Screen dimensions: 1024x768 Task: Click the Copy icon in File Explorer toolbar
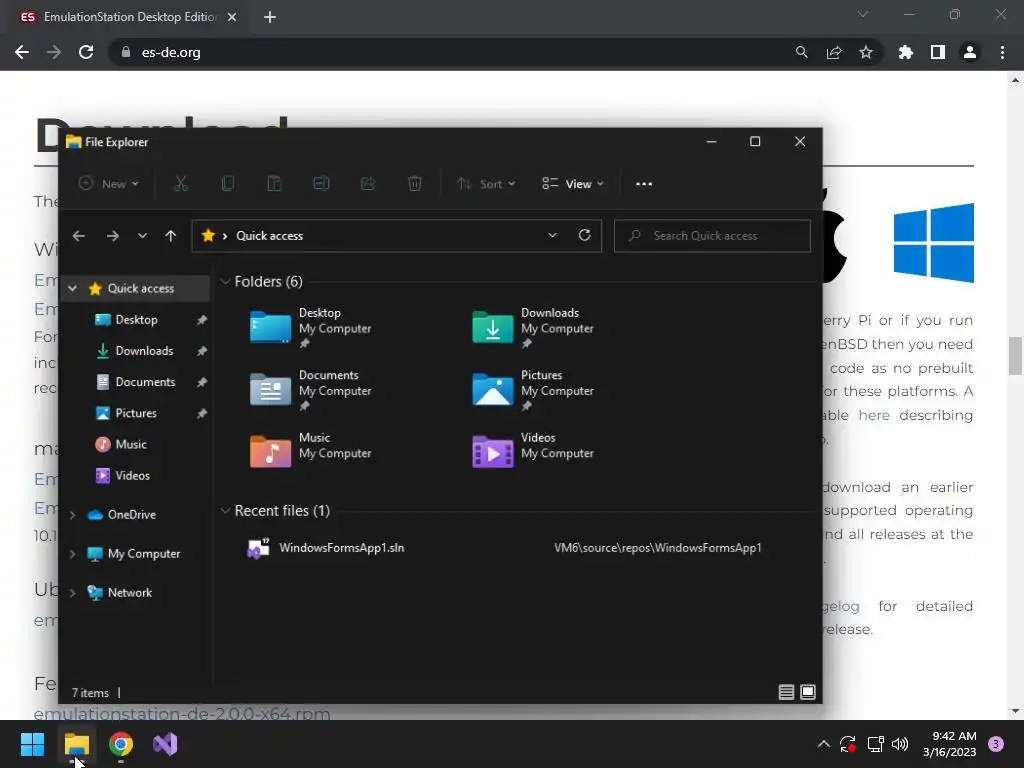(228, 184)
